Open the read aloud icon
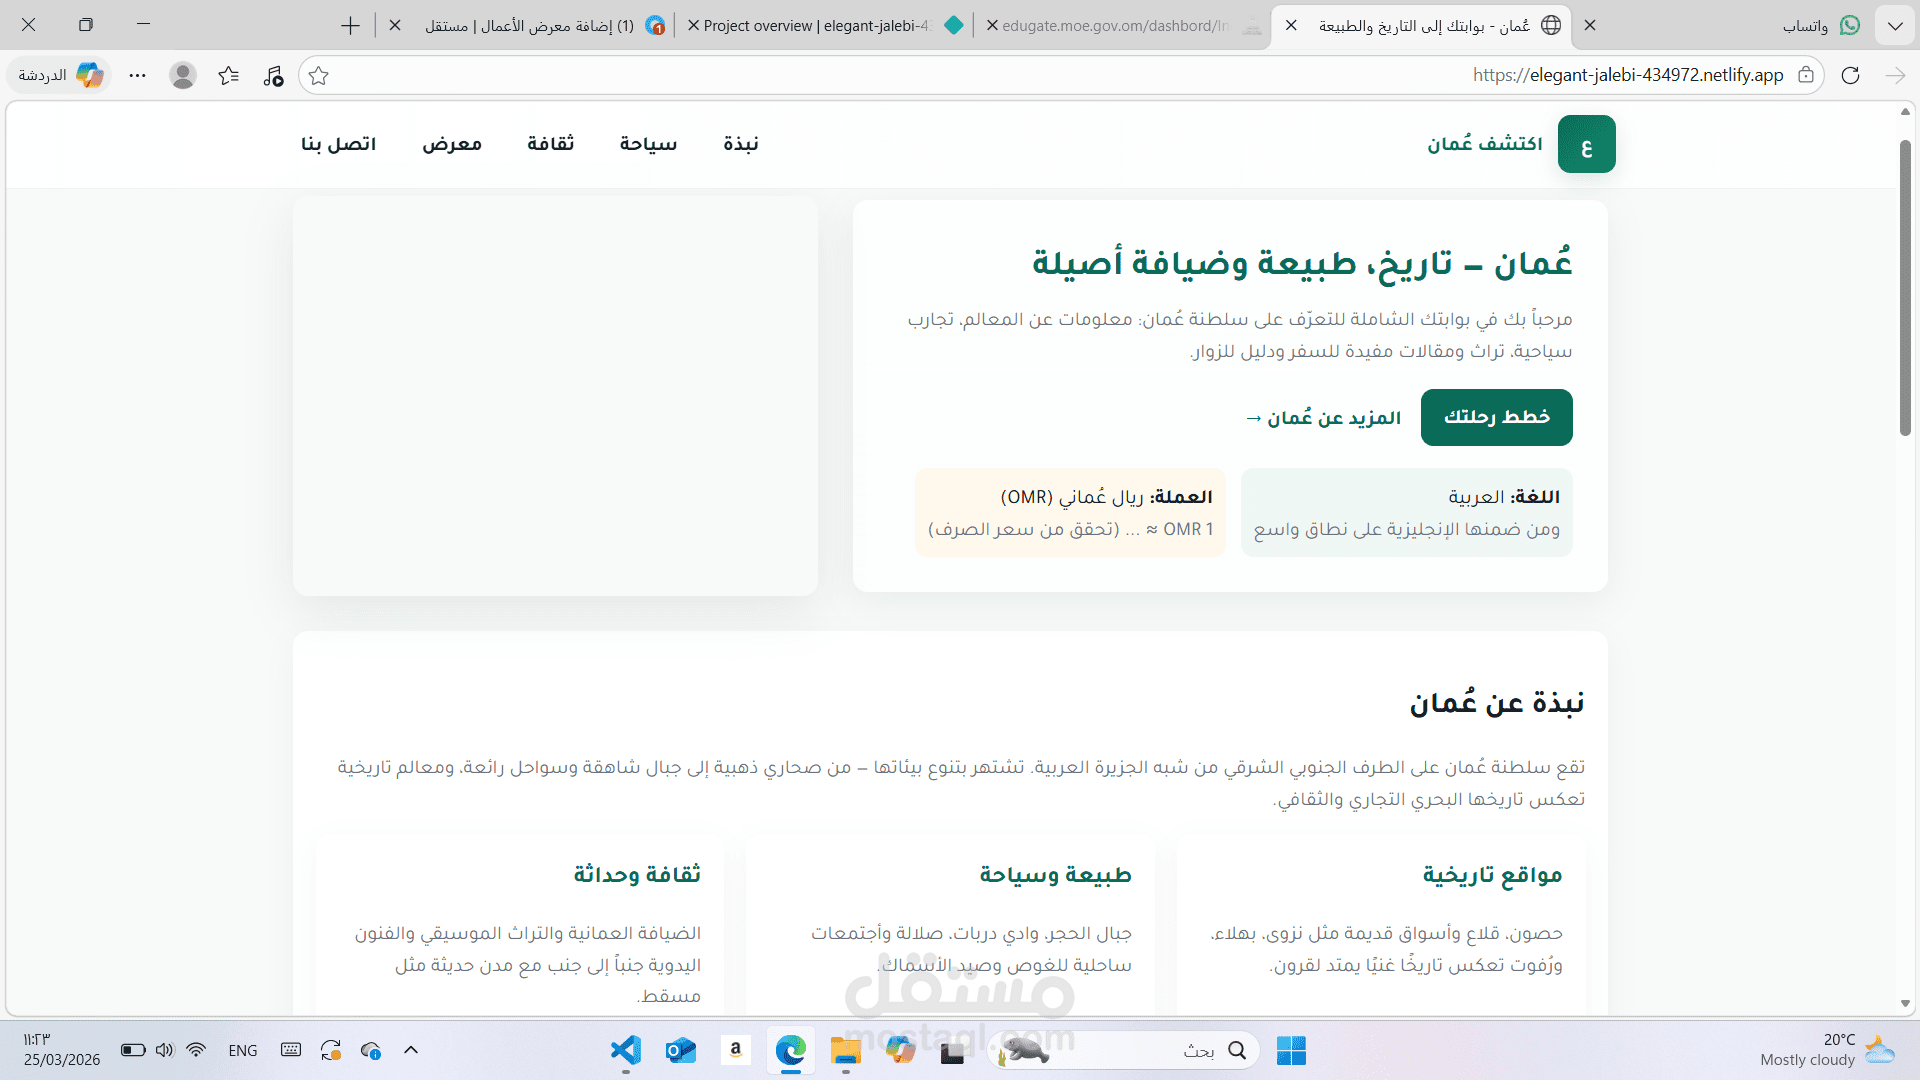The height and width of the screenshot is (1080, 1920). 273,76
